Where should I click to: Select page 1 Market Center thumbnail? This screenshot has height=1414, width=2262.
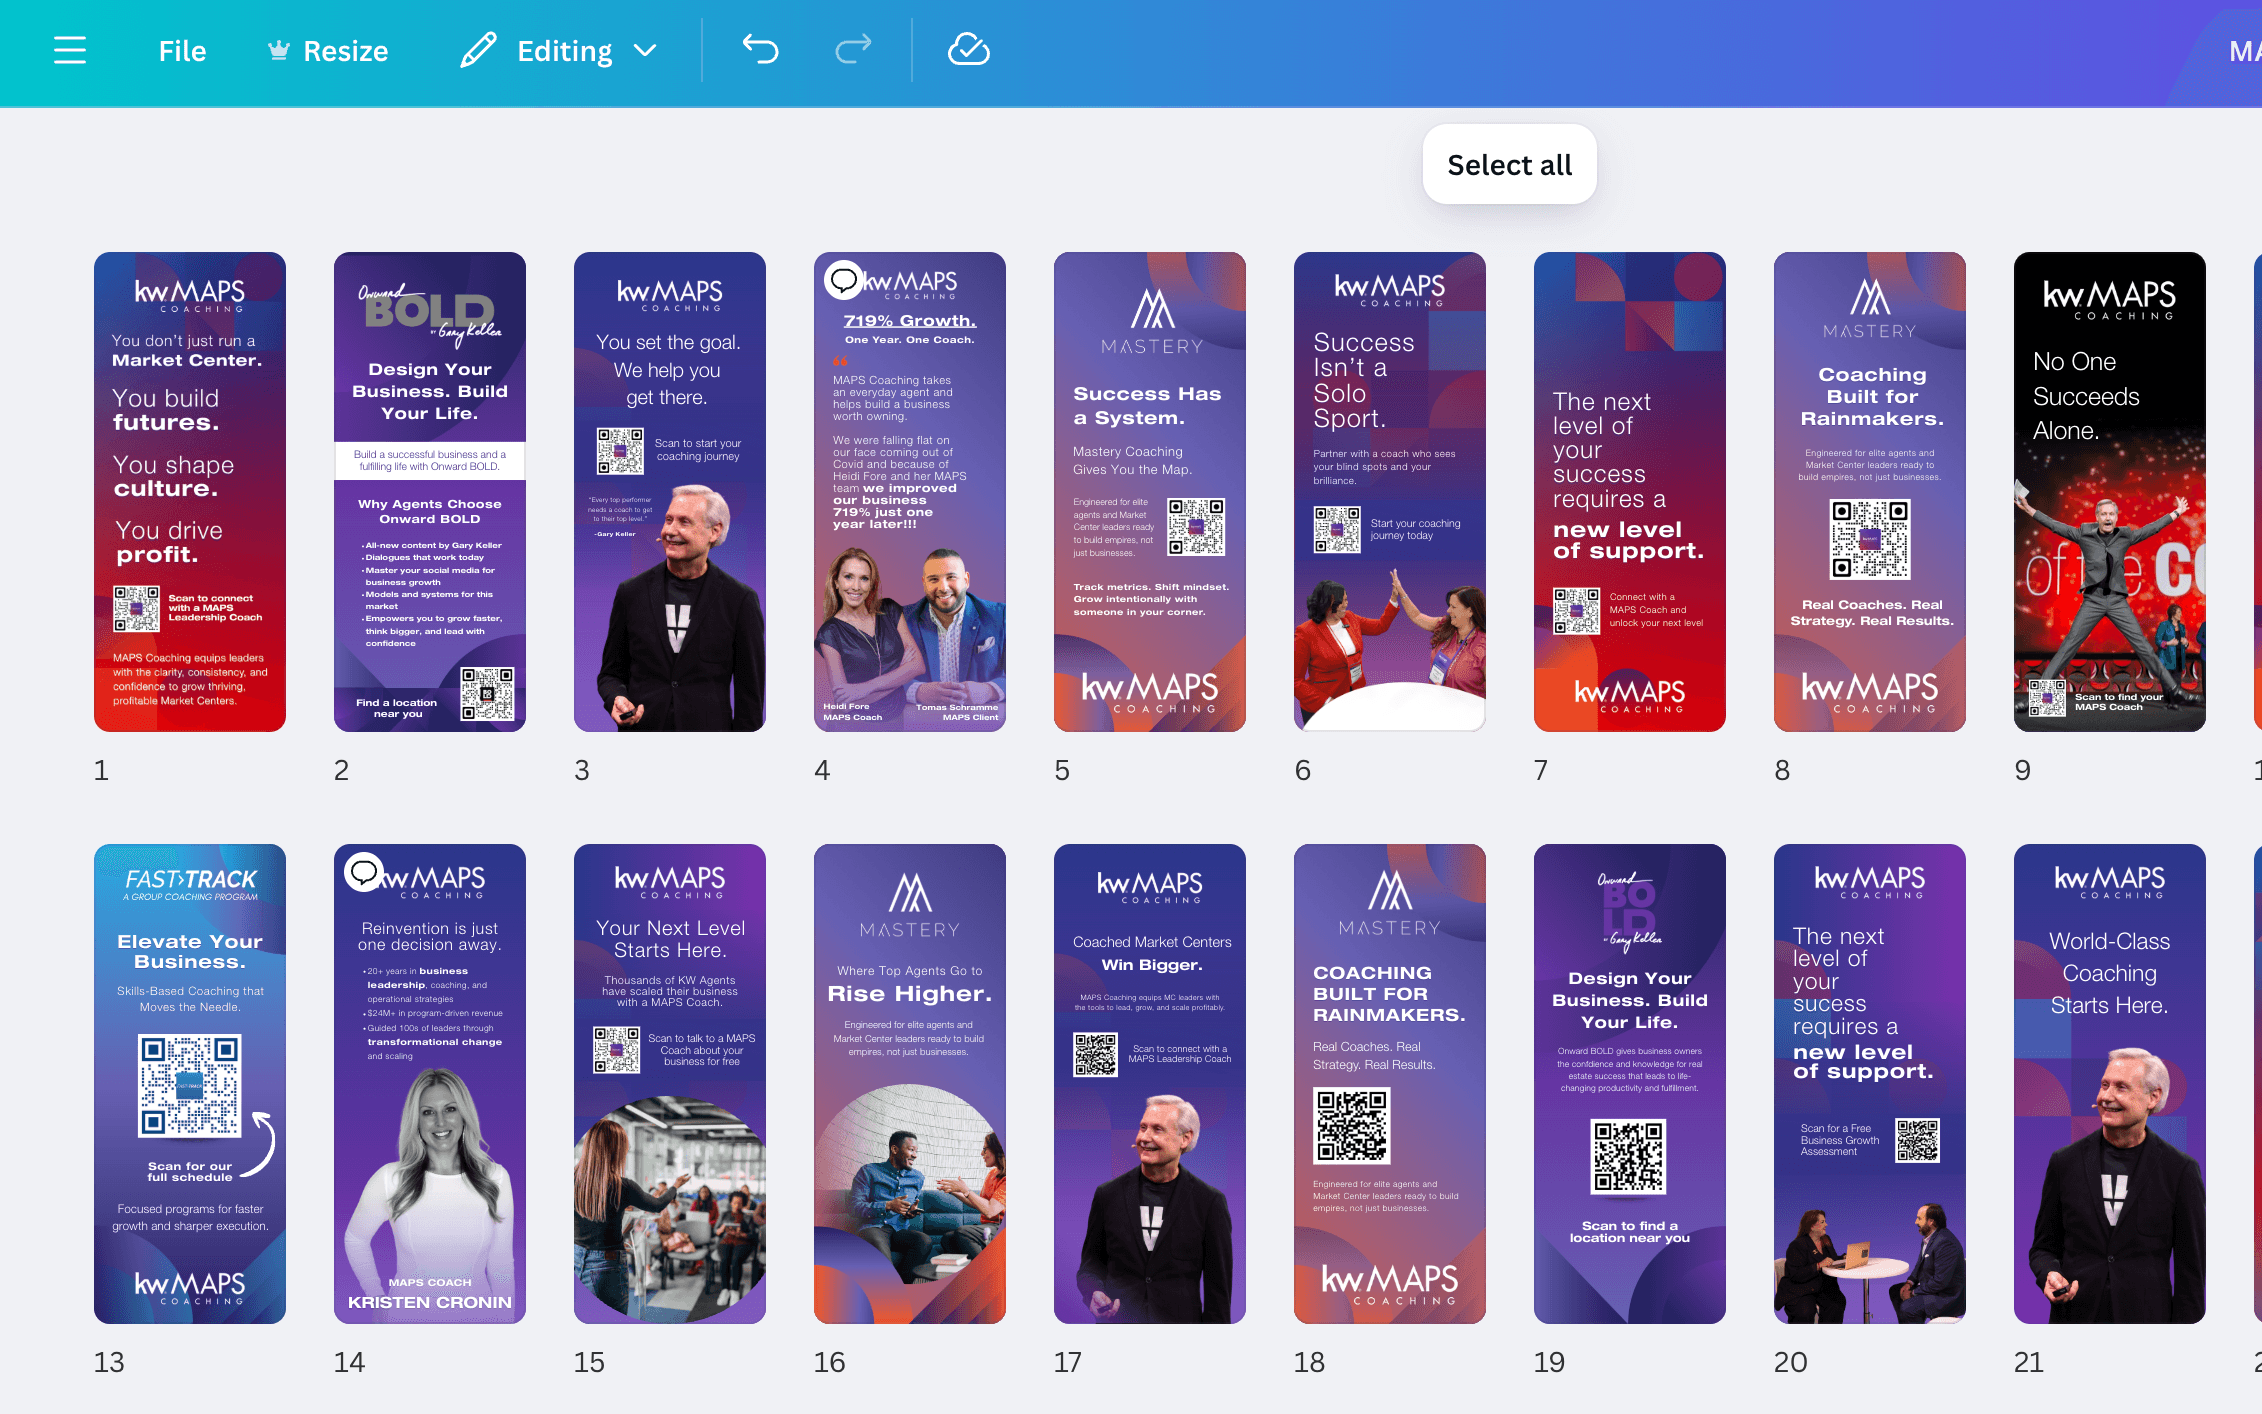[190, 491]
